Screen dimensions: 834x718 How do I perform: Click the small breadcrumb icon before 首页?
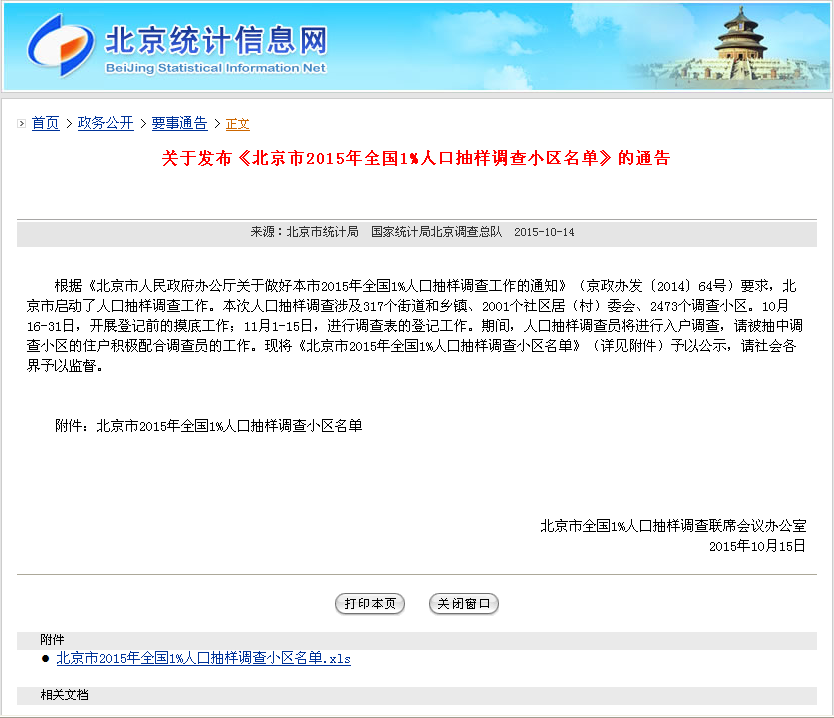22,124
